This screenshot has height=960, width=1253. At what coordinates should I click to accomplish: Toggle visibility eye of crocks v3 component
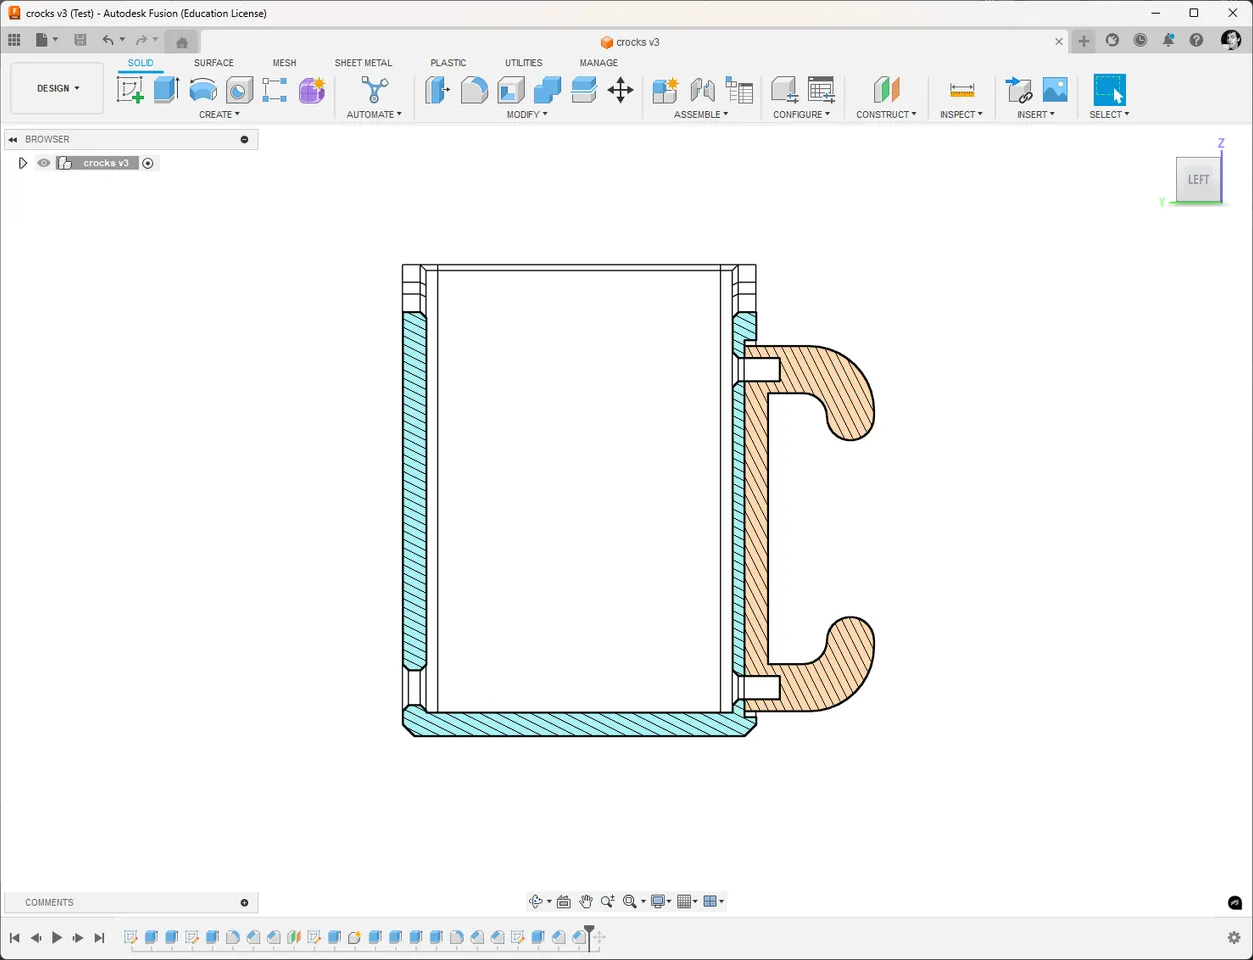[44, 163]
